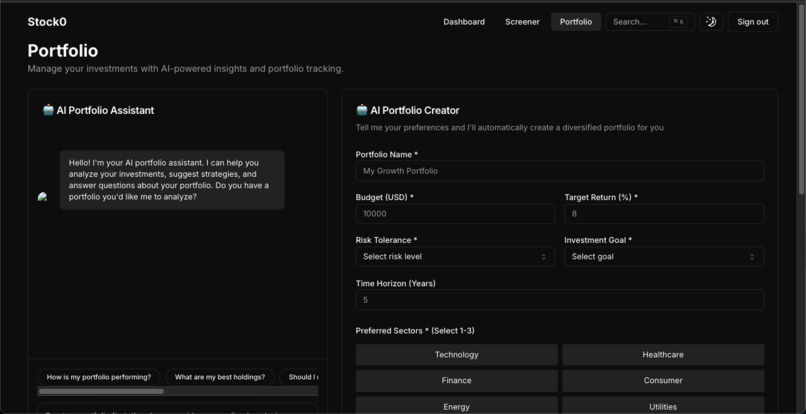
Task: Select the Portfolio nav item
Action: (x=576, y=22)
